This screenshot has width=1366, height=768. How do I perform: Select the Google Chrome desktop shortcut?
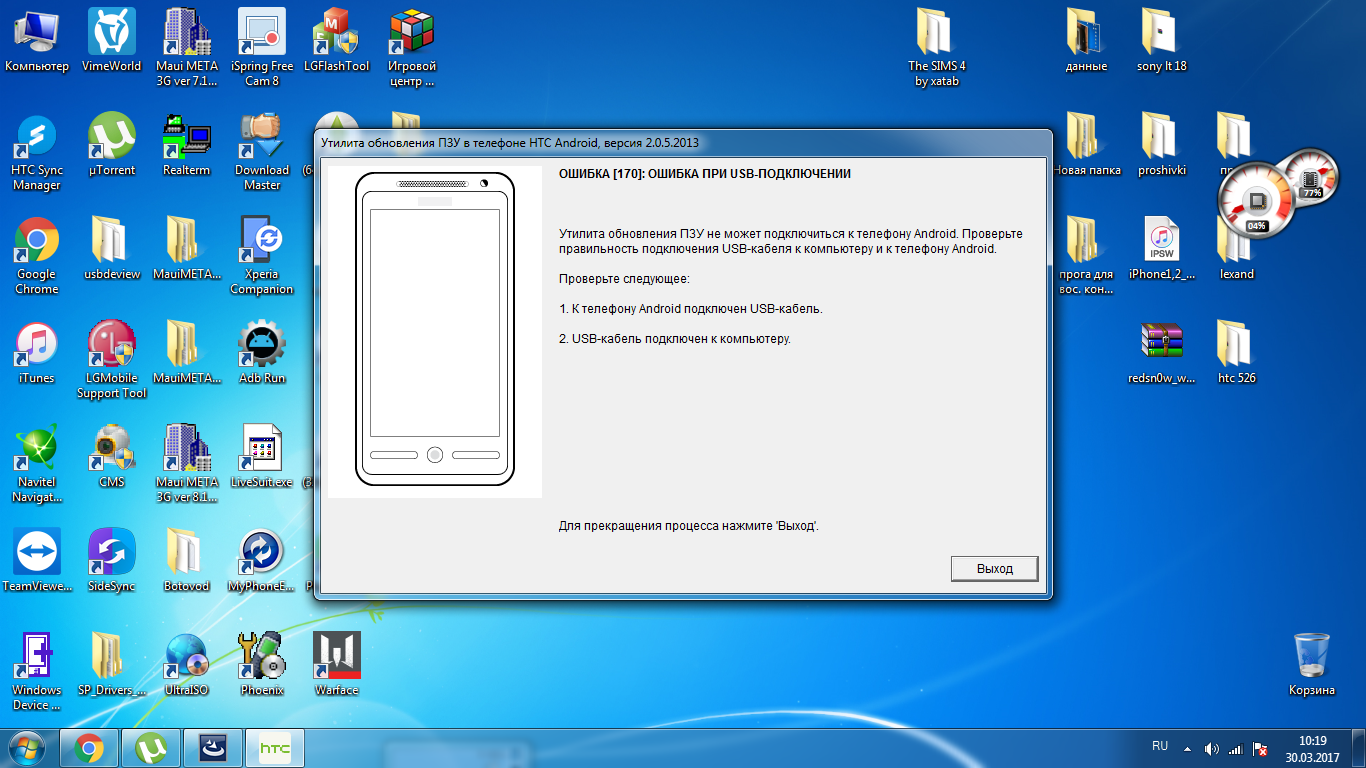tap(37, 255)
